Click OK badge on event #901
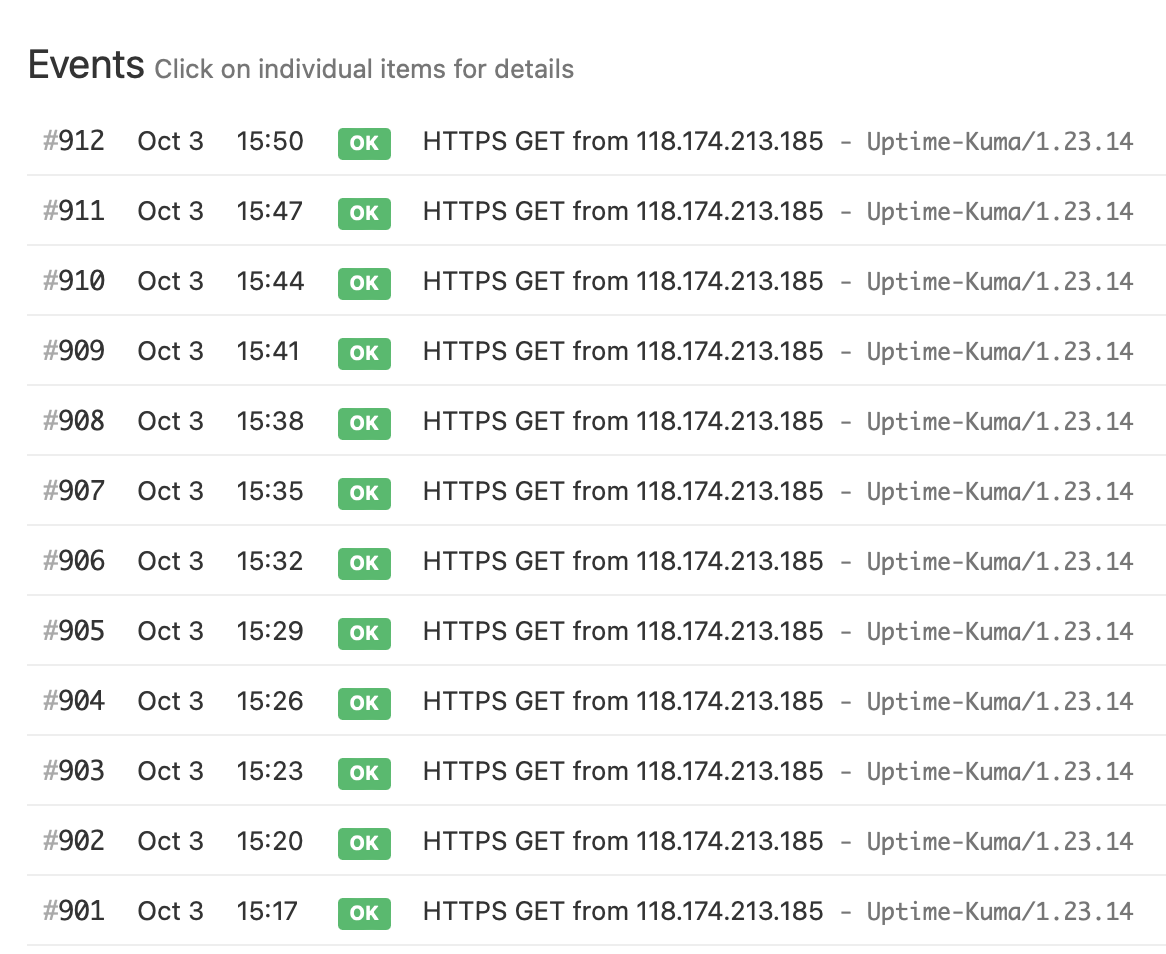Screen dimensions: 1166x954 (x=364, y=912)
